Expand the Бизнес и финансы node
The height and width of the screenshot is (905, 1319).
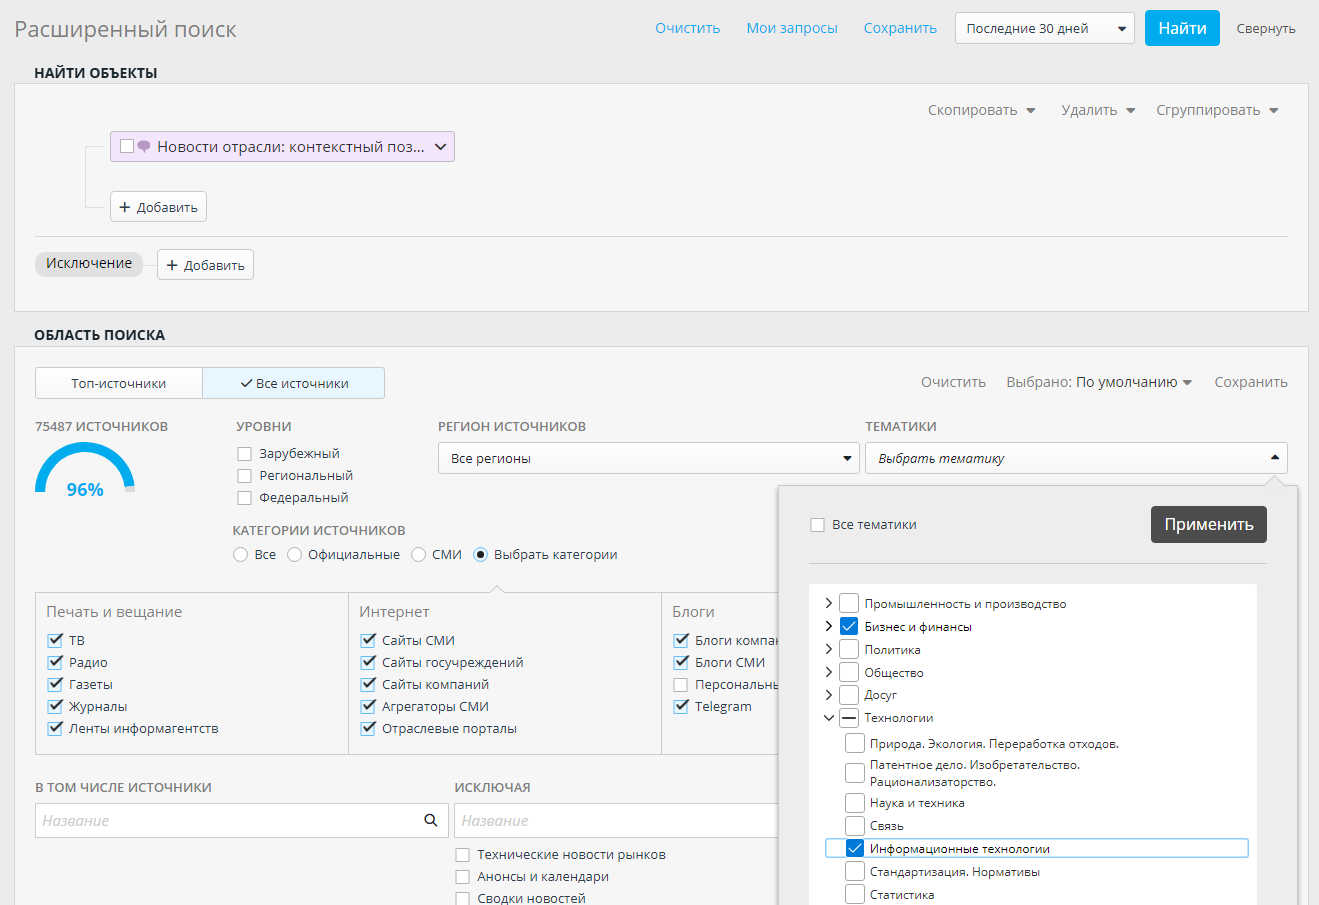[x=828, y=626]
